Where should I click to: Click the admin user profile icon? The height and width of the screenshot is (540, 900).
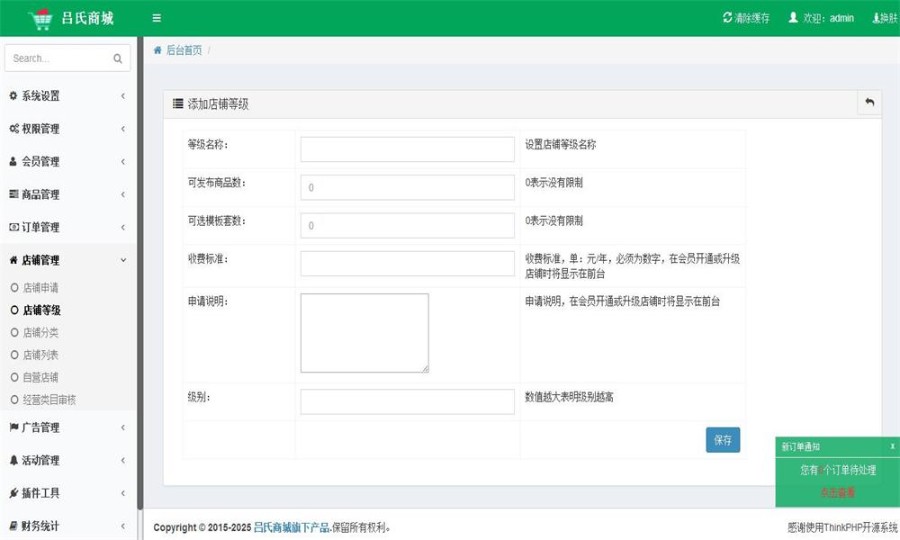(x=793, y=18)
